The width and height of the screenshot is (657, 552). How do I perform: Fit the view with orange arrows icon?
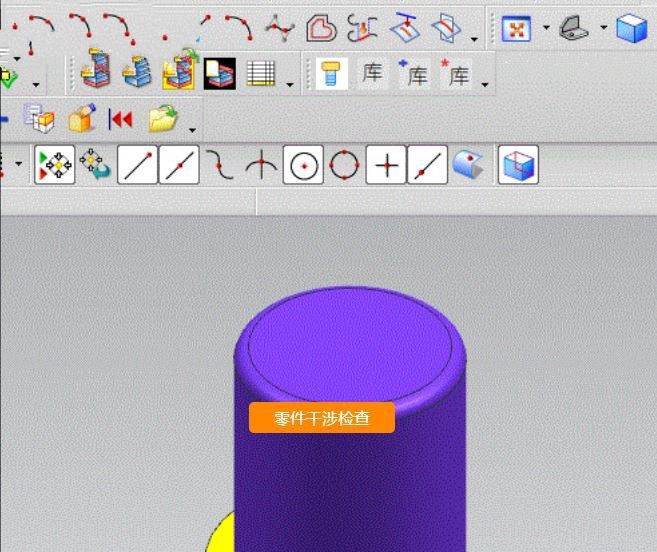[x=517, y=29]
